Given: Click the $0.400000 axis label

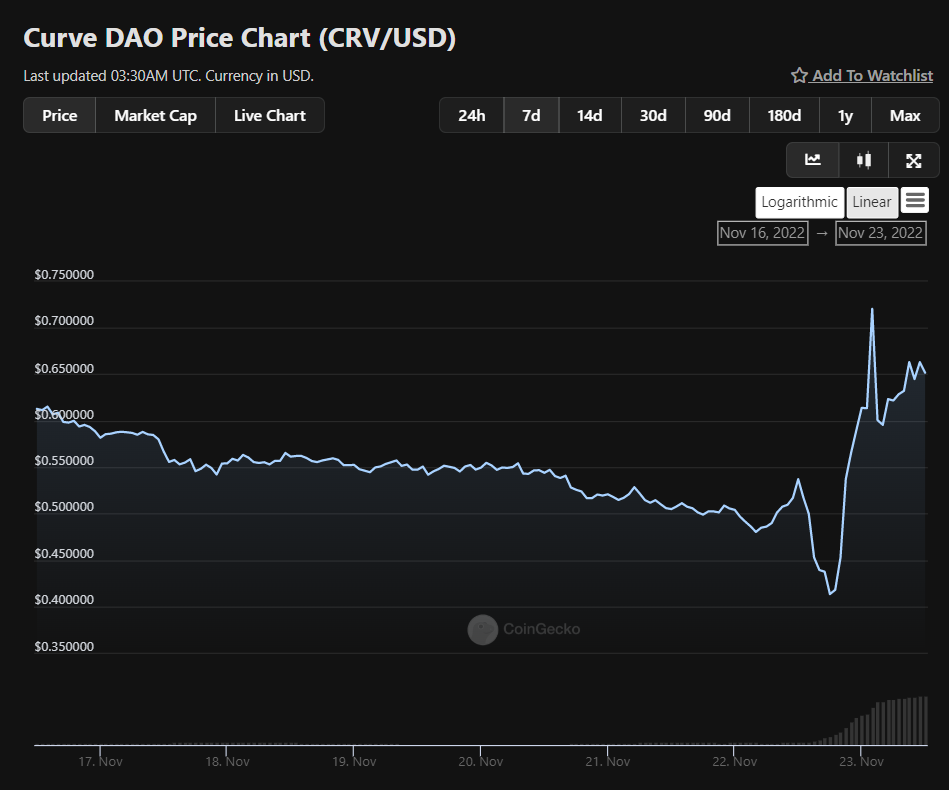Looking at the screenshot, I should pyautogui.click(x=64, y=600).
